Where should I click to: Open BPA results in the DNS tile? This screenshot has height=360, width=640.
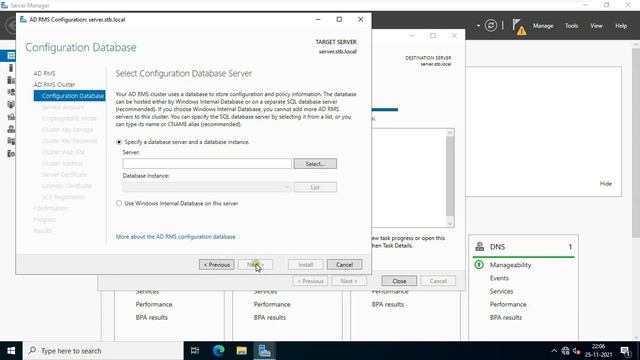click(506, 317)
